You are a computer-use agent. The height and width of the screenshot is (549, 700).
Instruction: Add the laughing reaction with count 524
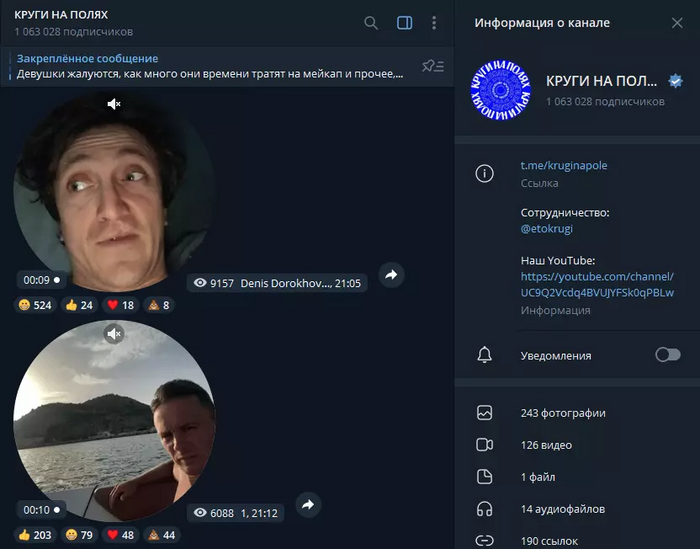[x=35, y=305]
